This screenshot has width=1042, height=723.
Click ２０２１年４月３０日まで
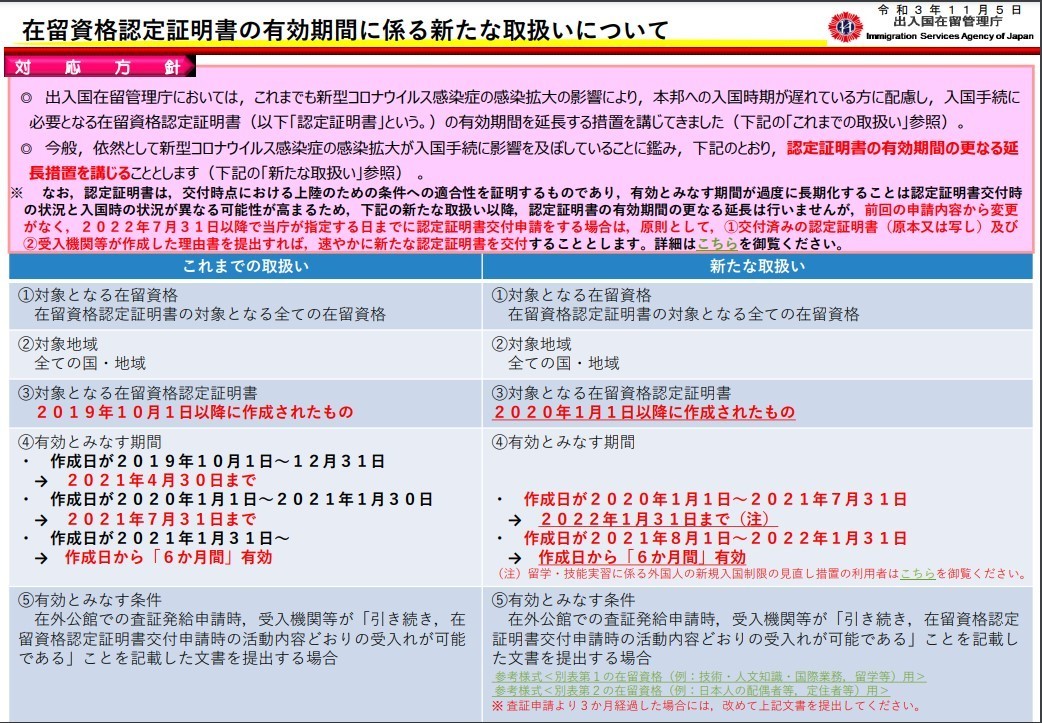tap(161, 480)
